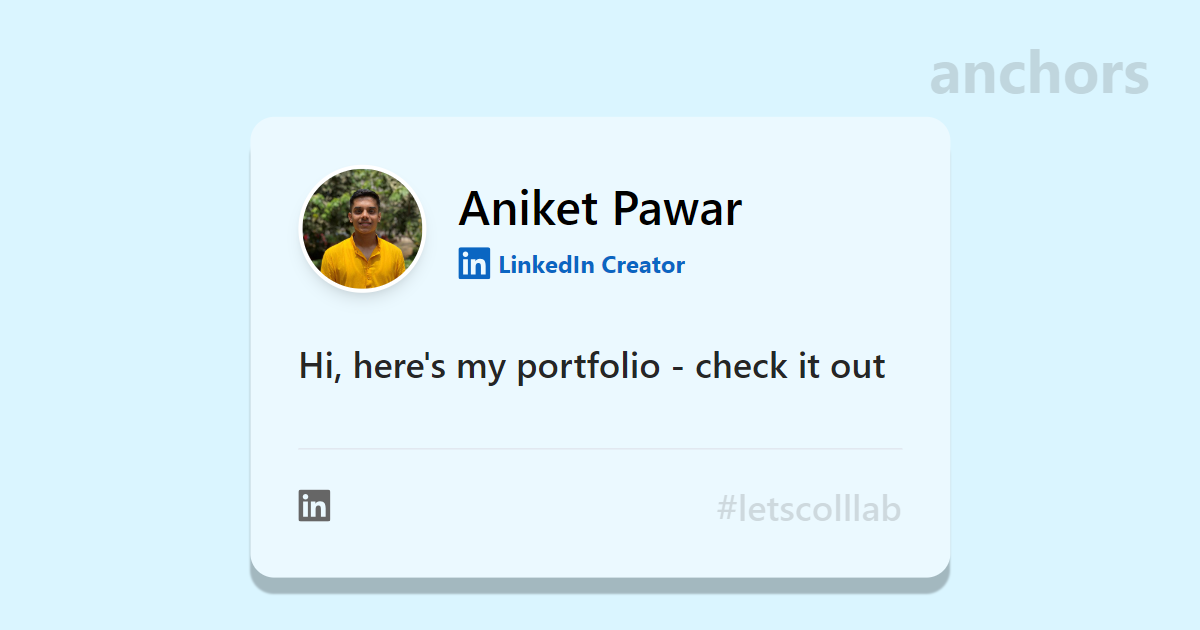Click the word "portfolio" in the tagline
Viewport: 1200px width, 630px height.
click(x=588, y=367)
